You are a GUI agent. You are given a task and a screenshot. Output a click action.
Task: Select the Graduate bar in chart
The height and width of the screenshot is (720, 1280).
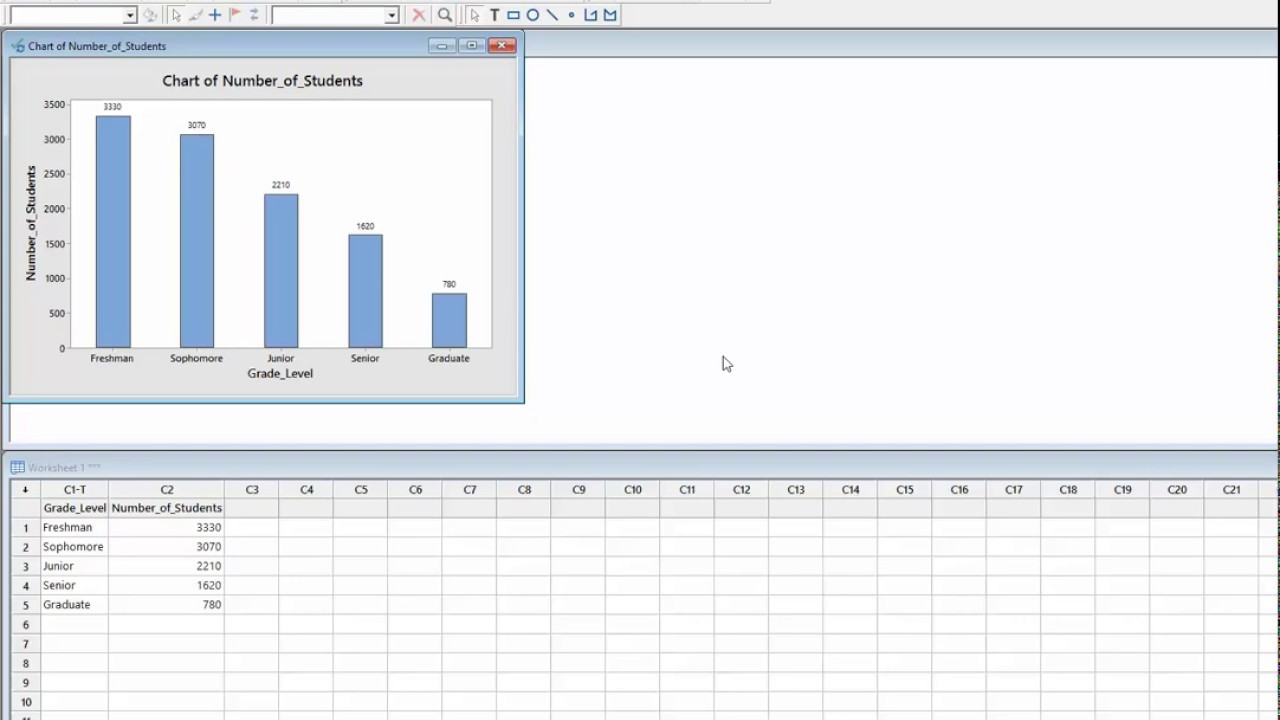pyautogui.click(x=449, y=320)
